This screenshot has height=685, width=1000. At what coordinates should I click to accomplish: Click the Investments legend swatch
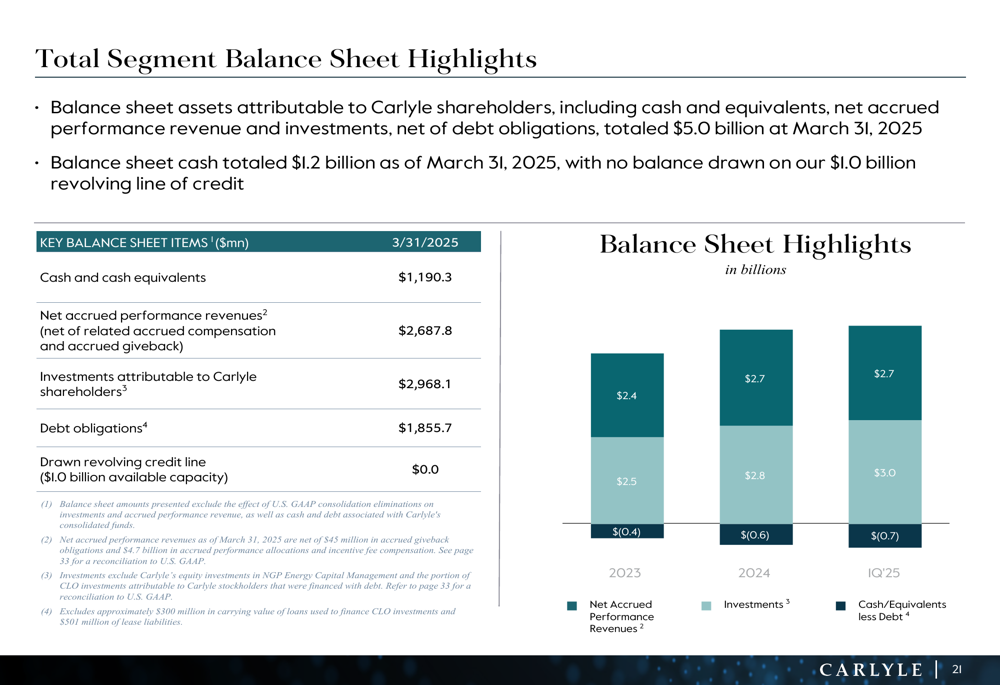coord(706,606)
